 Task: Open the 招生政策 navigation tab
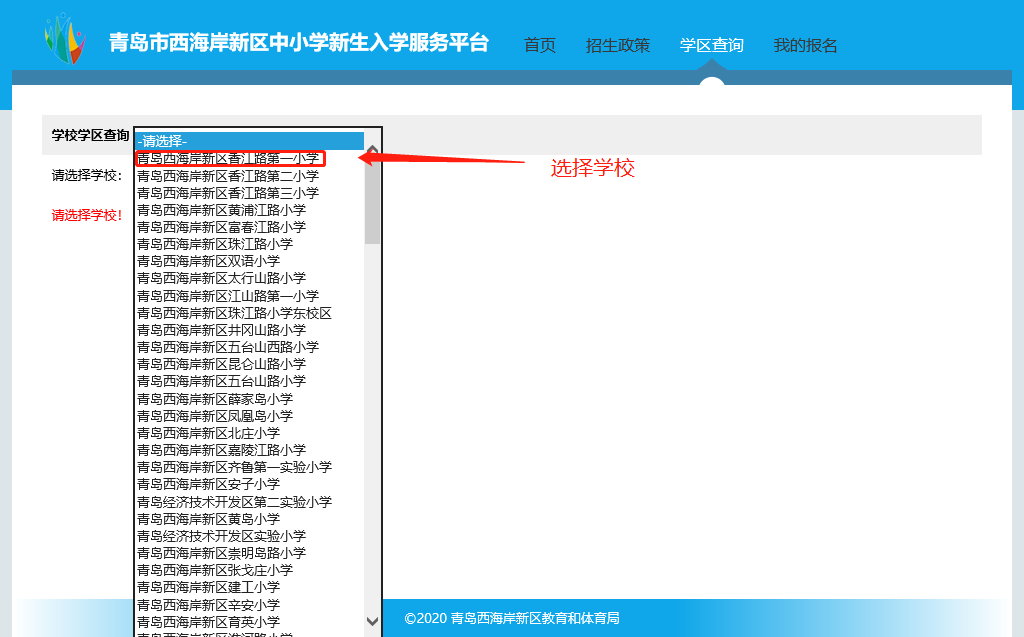(618, 45)
